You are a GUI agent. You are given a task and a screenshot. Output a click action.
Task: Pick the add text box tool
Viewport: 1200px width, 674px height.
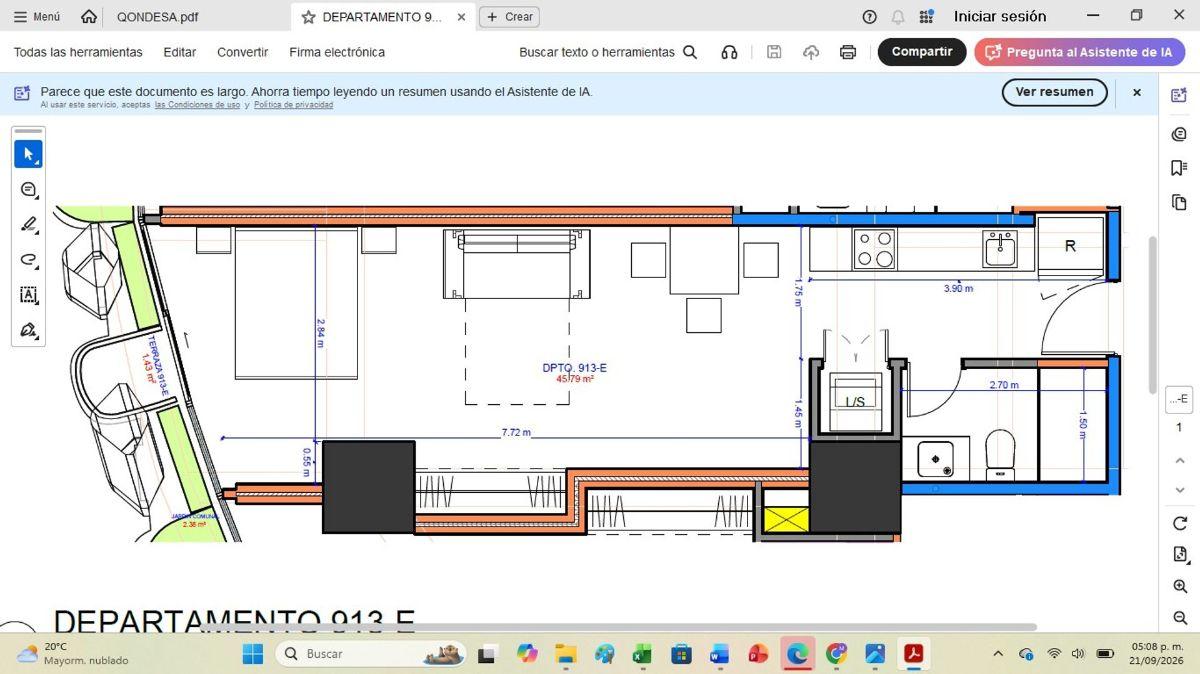(x=28, y=295)
